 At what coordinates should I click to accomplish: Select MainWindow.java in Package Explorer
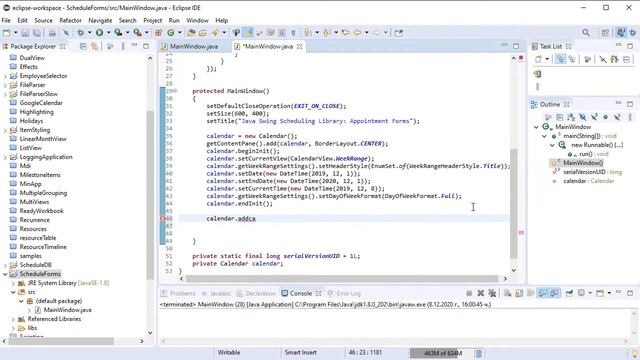pos(67,310)
